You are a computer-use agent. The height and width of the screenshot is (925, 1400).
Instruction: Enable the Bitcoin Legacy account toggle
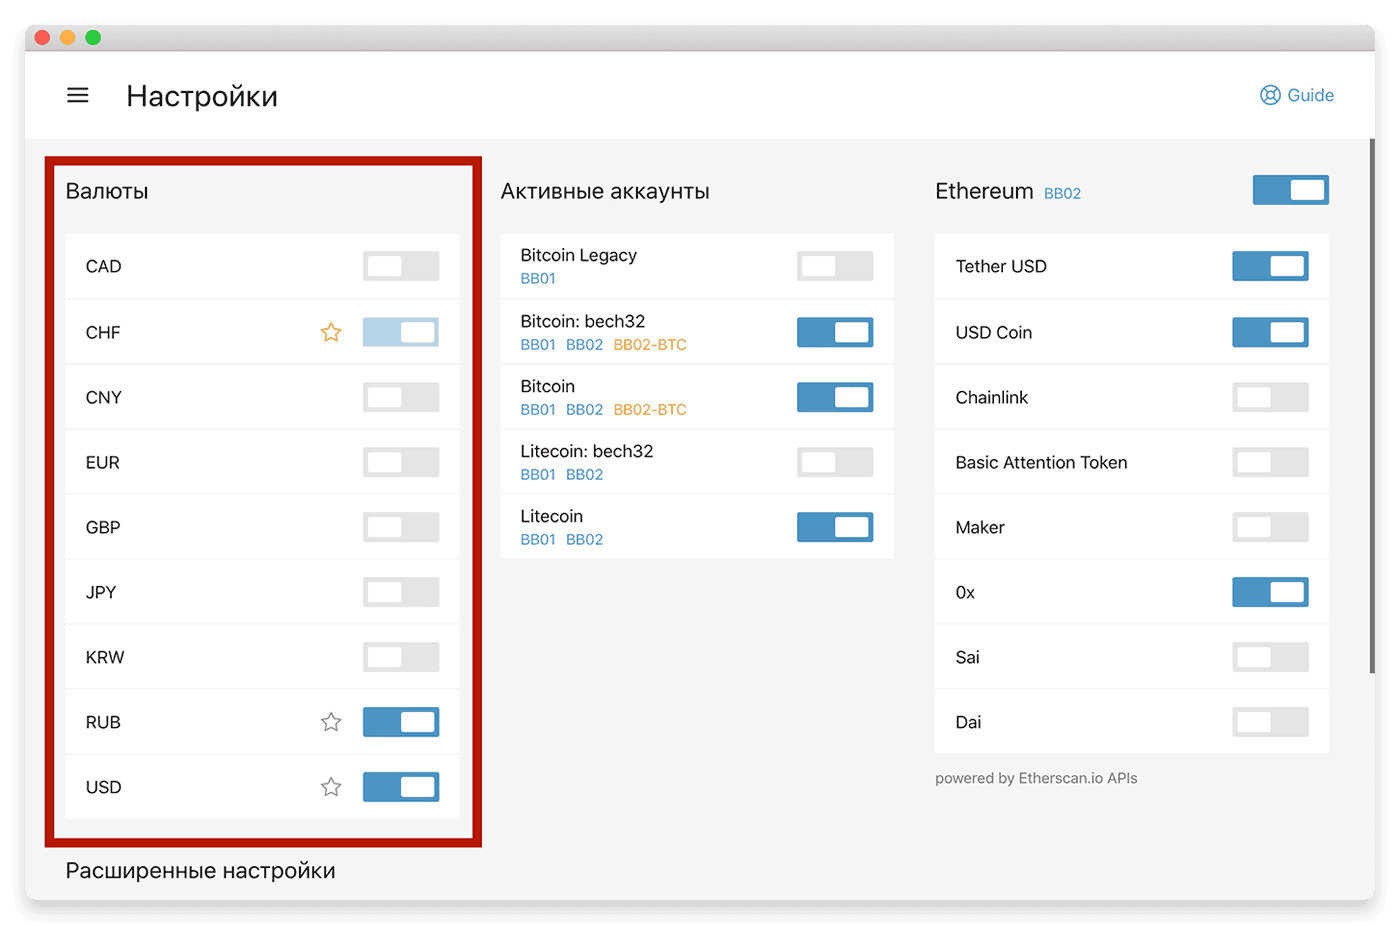(x=835, y=266)
